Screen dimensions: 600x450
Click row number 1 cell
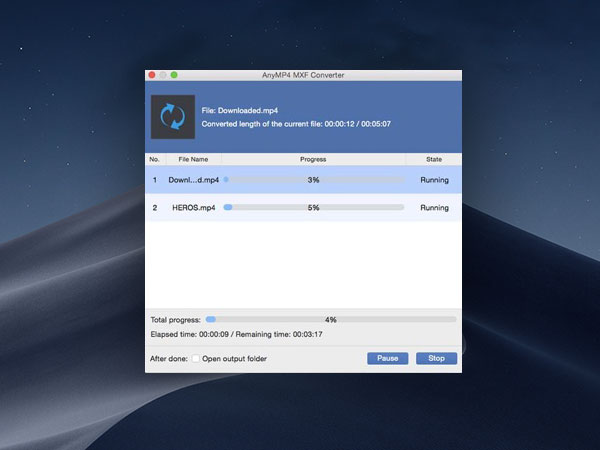(155, 180)
